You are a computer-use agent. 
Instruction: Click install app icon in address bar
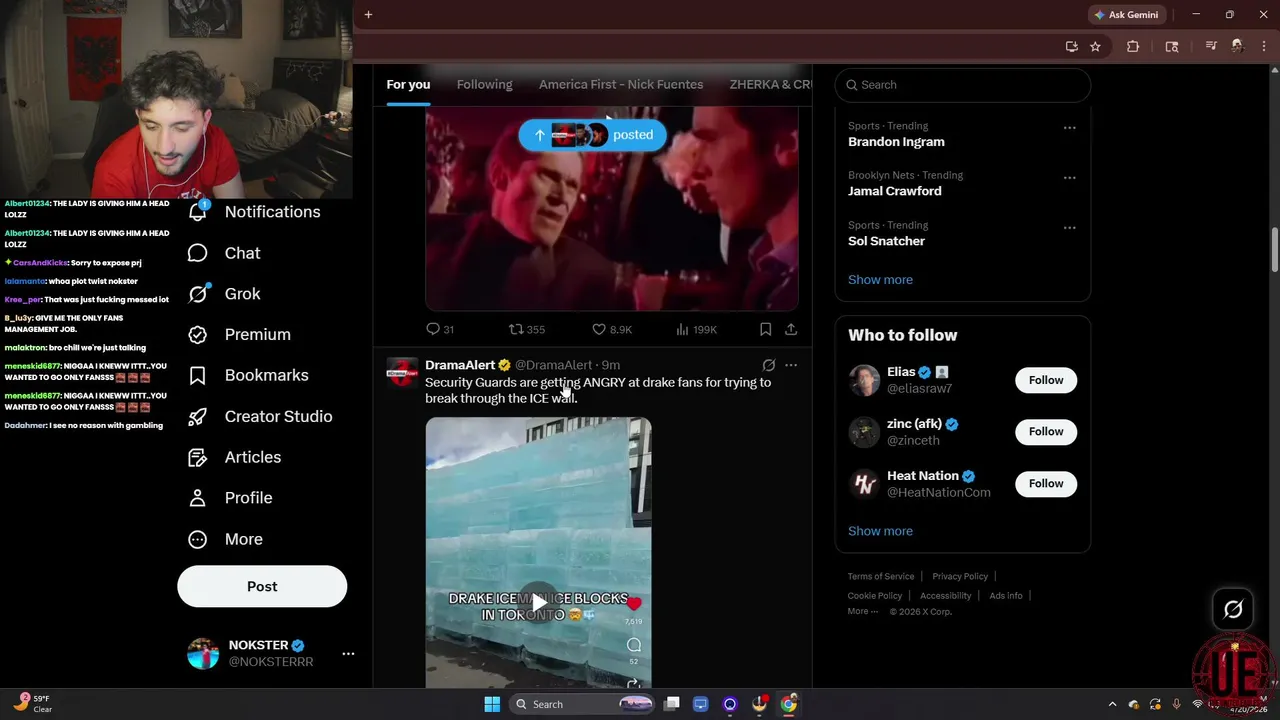click(x=1072, y=46)
